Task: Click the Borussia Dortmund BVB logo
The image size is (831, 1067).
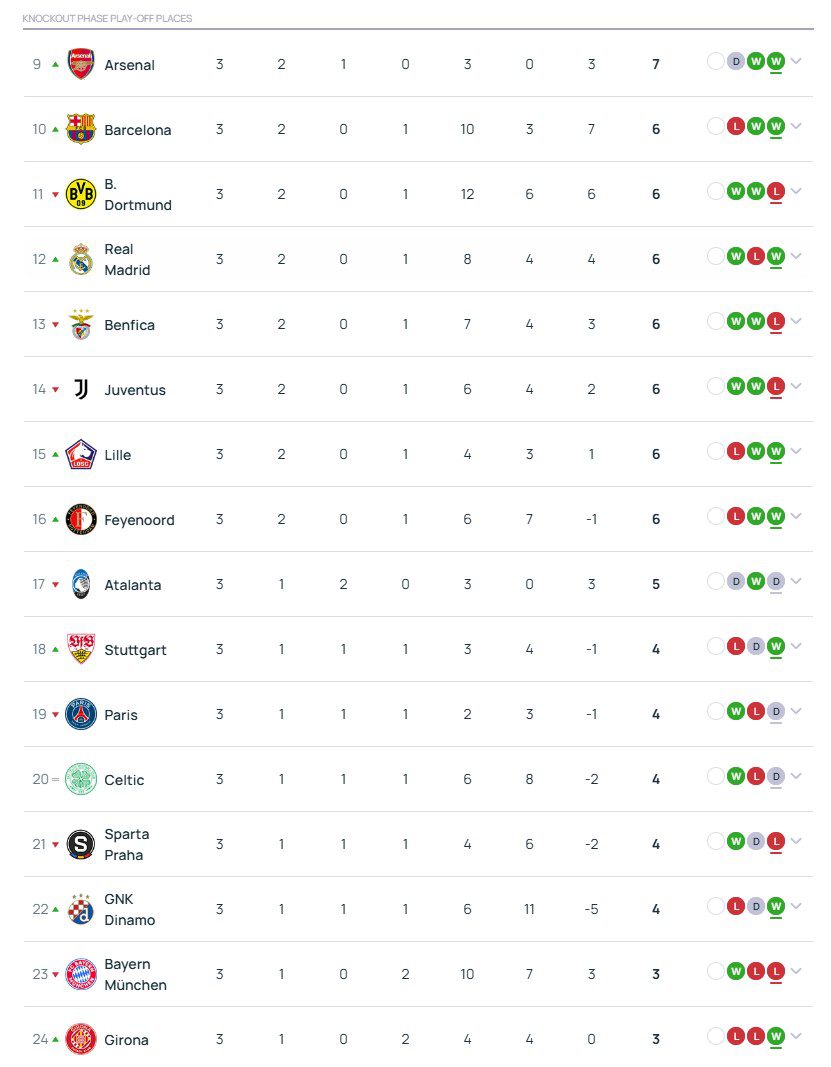Action: pyautogui.click(x=81, y=194)
